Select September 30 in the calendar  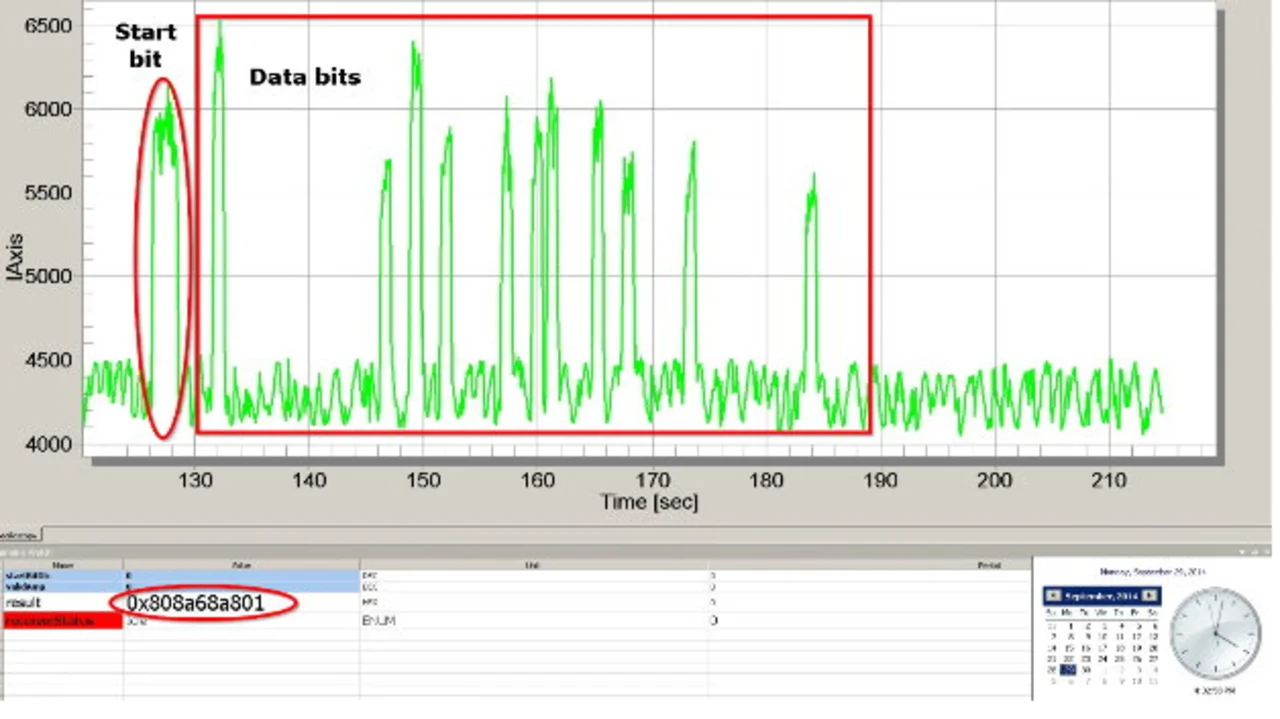point(1086,670)
